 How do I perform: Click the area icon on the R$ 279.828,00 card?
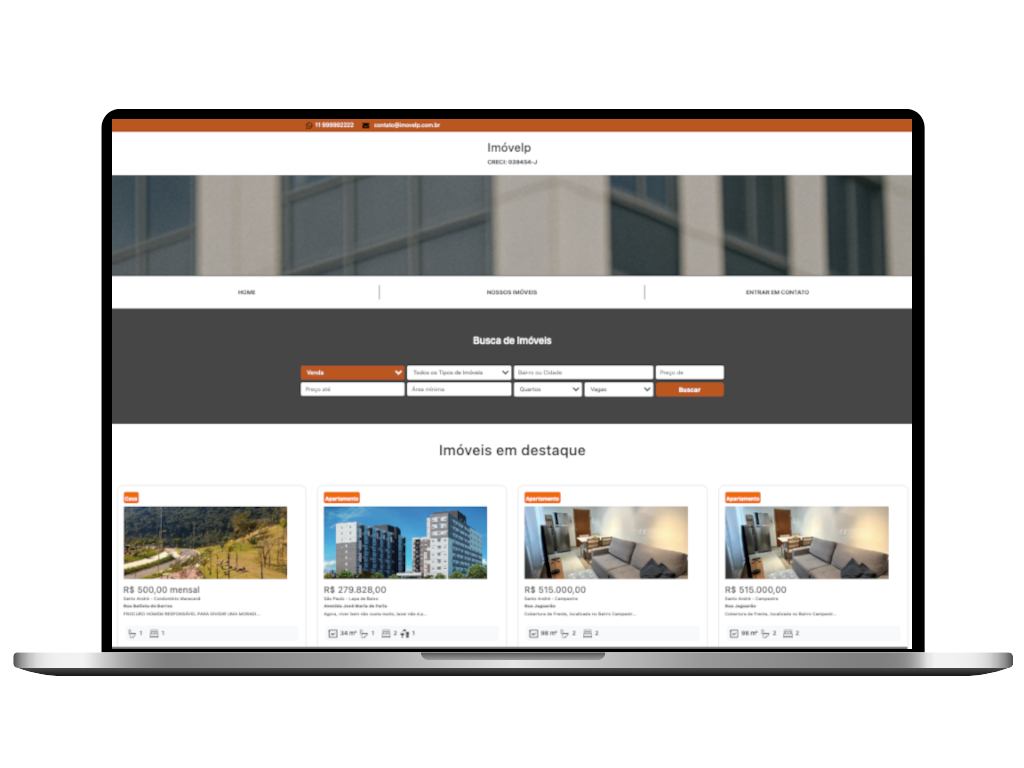point(332,633)
